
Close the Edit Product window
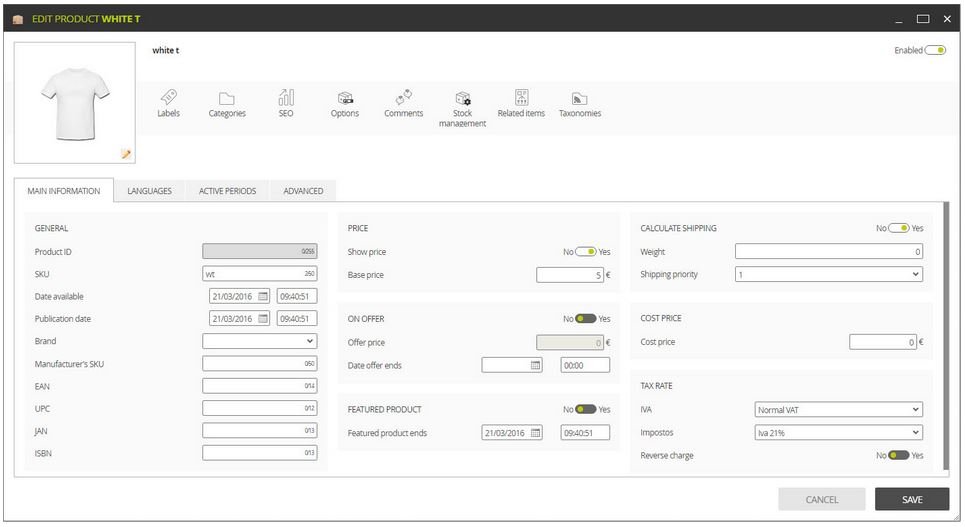click(947, 19)
